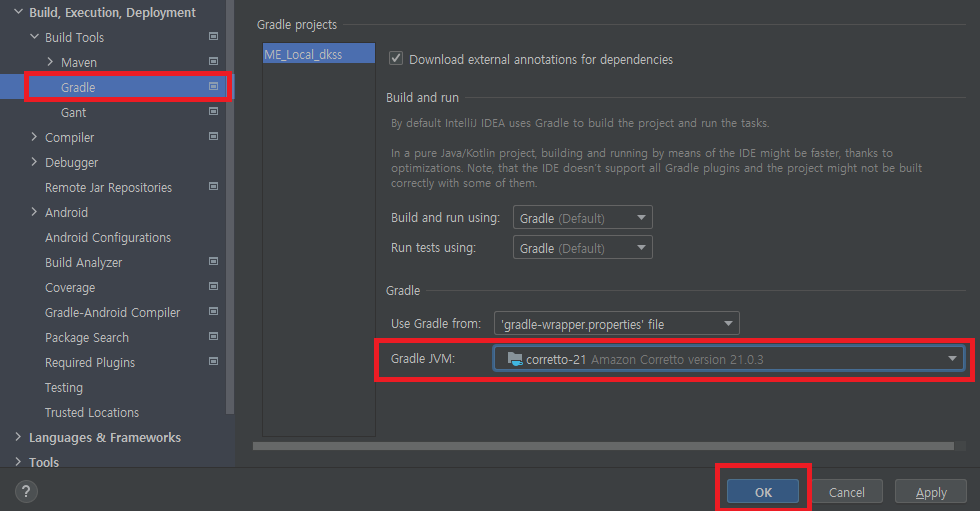Open the Build and run using dropdown
This screenshot has width=980, height=511.
click(x=582, y=217)
